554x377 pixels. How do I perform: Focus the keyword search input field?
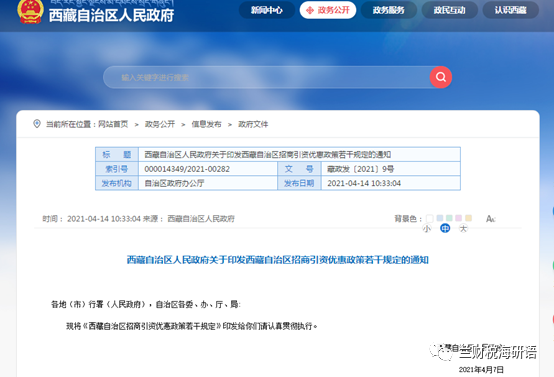267,77
